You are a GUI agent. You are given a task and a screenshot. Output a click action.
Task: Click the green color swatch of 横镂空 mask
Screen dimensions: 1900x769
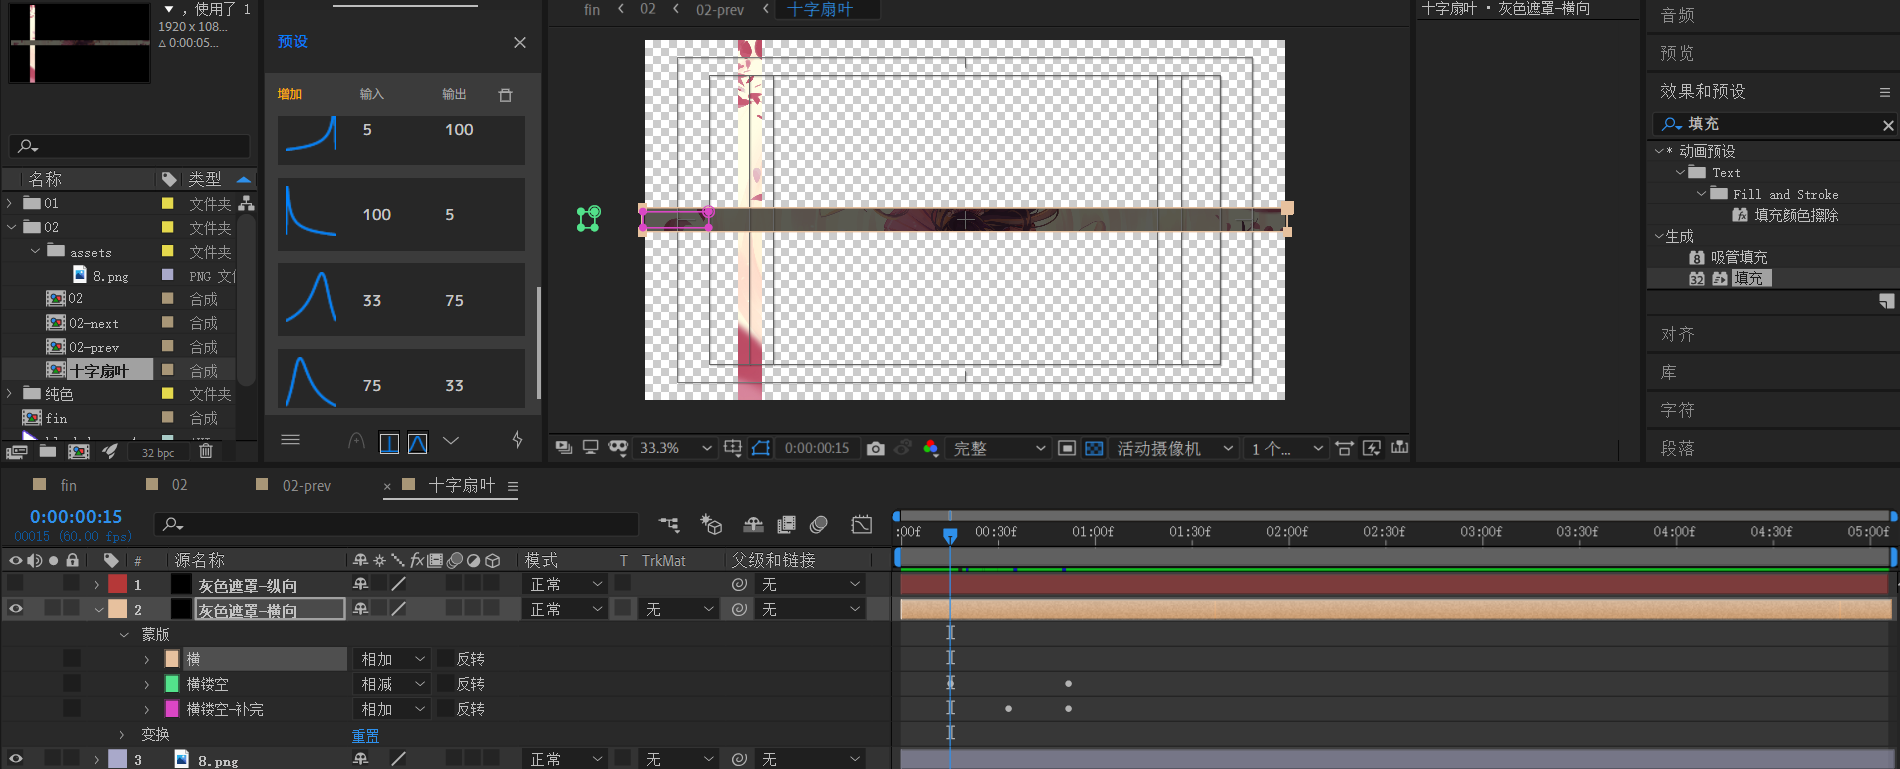tap(171, 683)
